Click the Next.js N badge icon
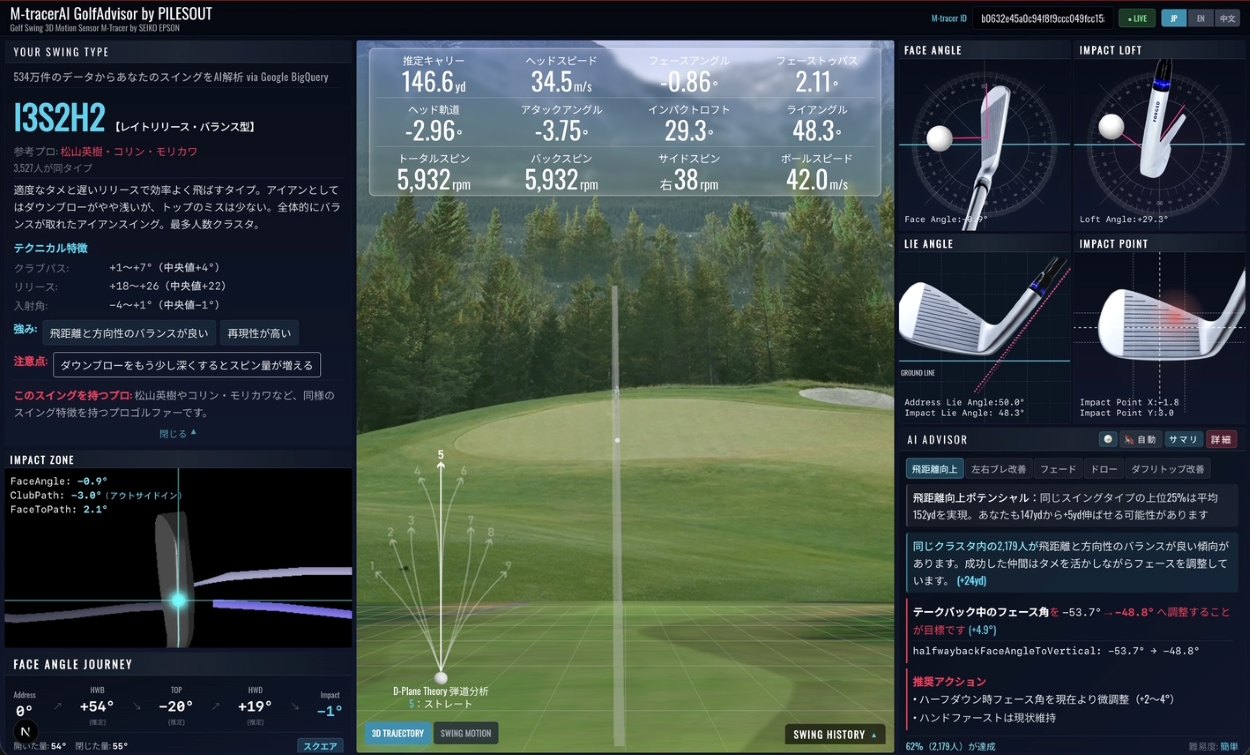Viewport: 1250px width, 755px height. tap(25, 732)
